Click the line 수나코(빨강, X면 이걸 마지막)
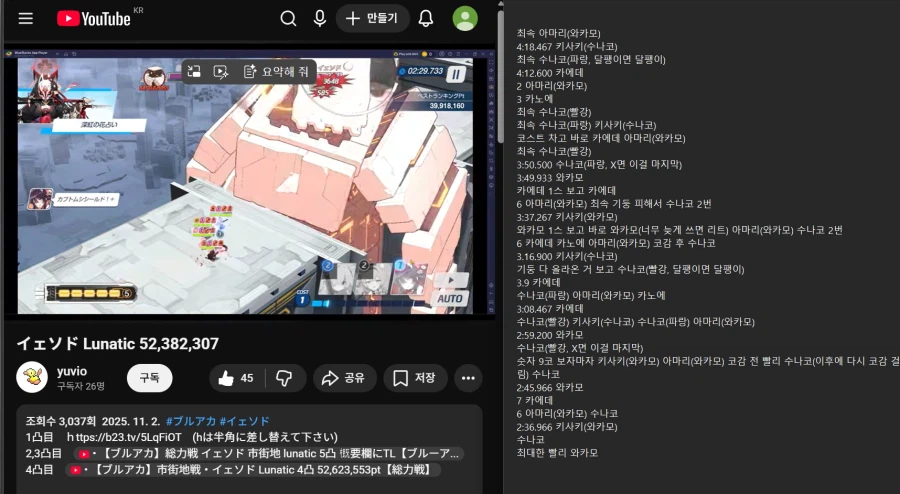 pyautogui.click(x=580, y=348)
